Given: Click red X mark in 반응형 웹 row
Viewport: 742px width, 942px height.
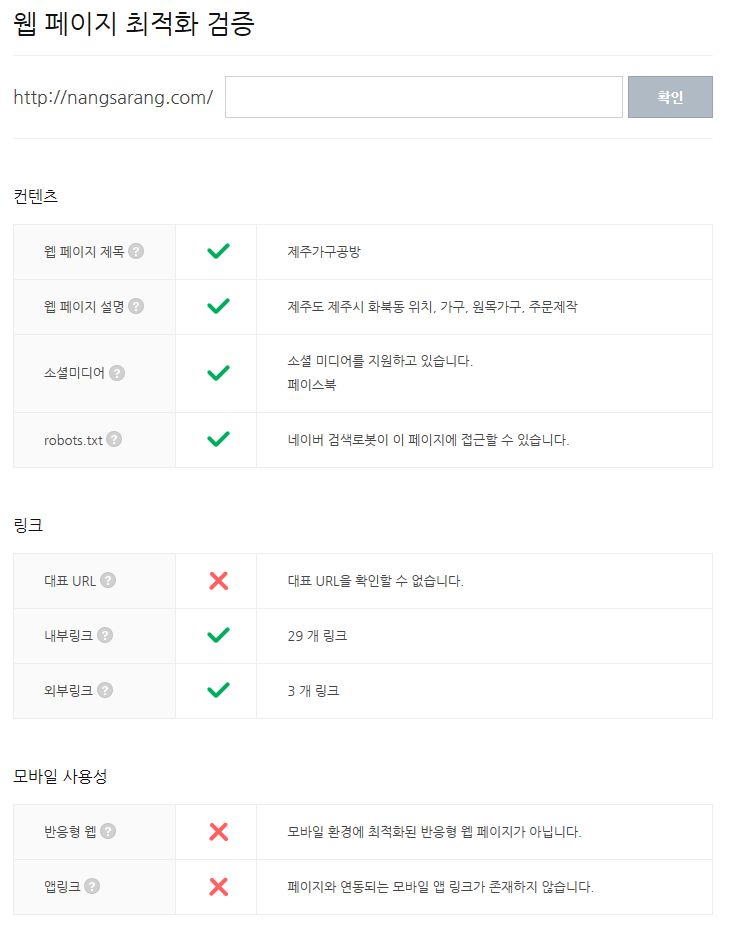Looking at the screenshot, I should (219, 832).
